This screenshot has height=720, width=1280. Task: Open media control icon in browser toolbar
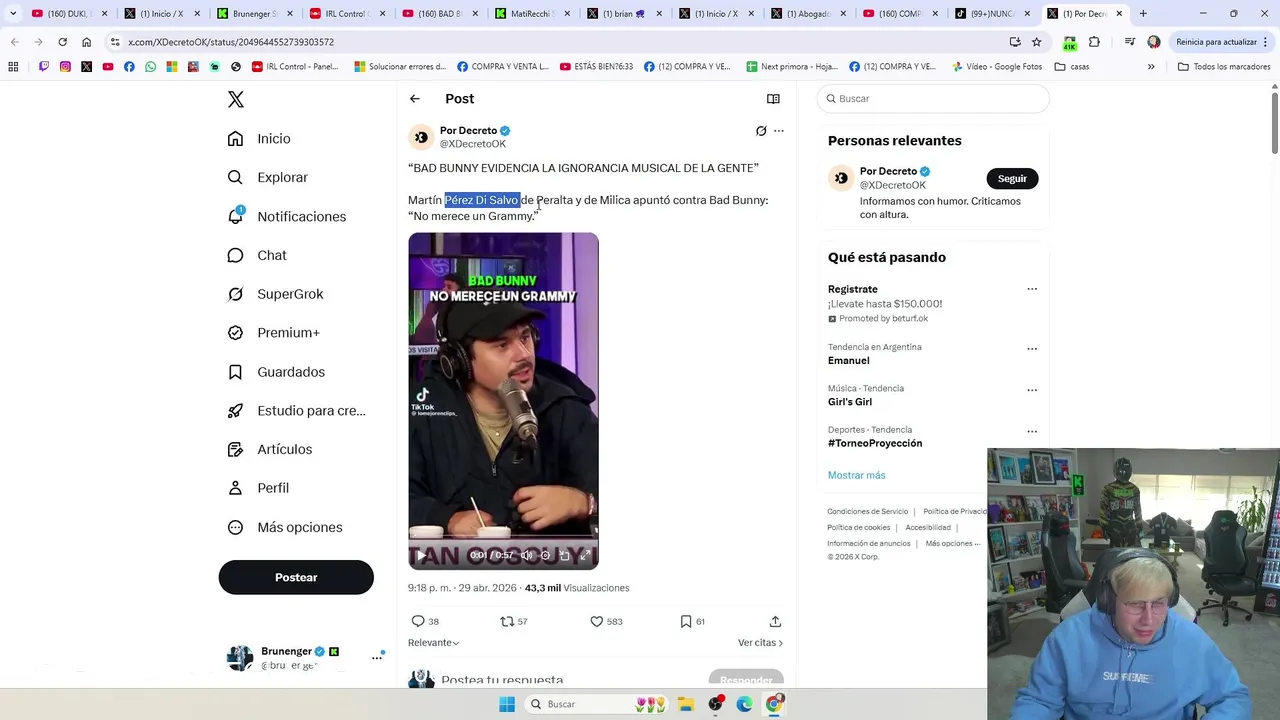click(x=1129, y=42)
